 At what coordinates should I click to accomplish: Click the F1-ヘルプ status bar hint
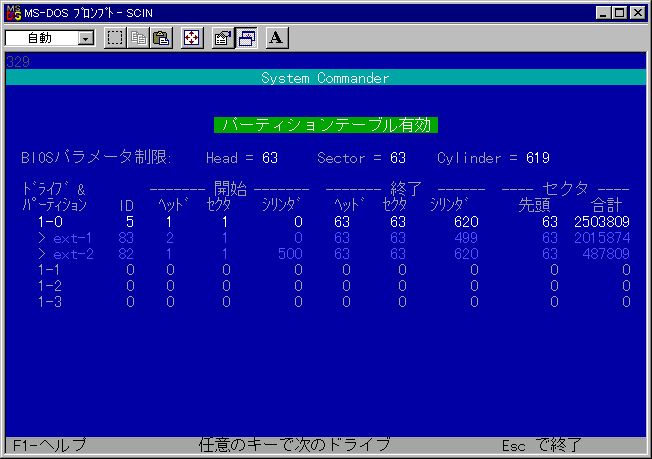click(x=49, y=445)
